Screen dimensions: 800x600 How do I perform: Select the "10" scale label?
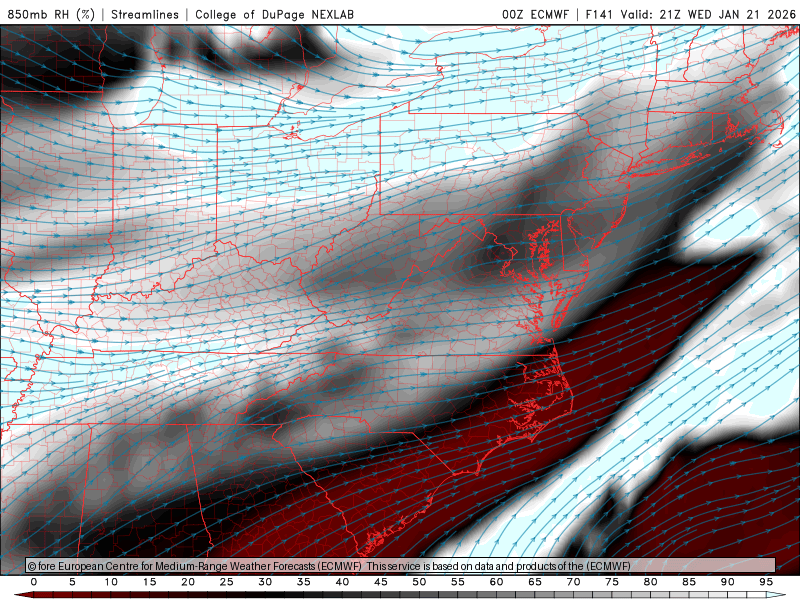point(111,582)
